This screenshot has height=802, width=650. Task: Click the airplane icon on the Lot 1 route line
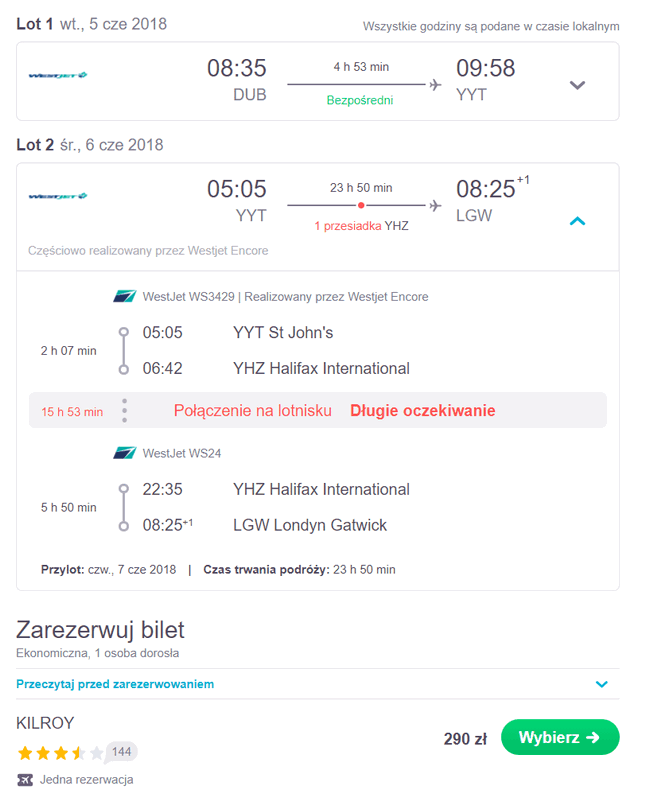click(x=435, y=84)
